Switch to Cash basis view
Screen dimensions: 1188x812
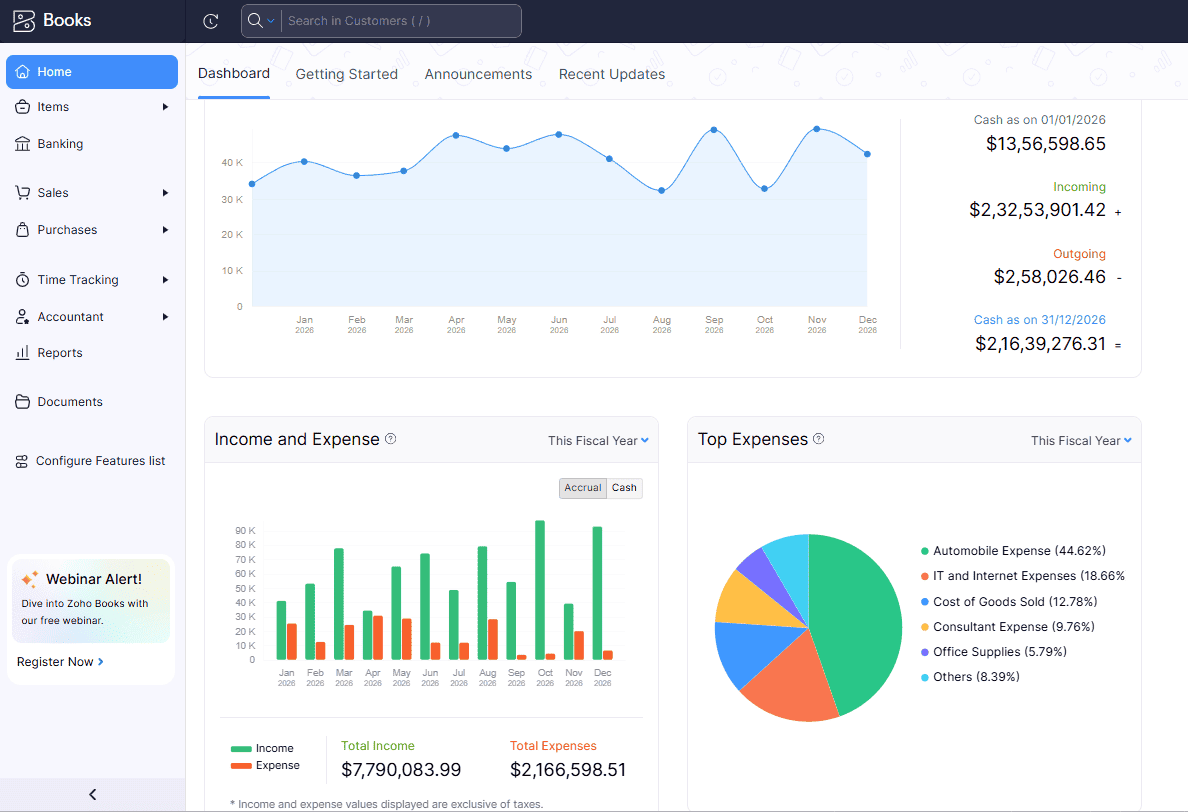point(623,487)
